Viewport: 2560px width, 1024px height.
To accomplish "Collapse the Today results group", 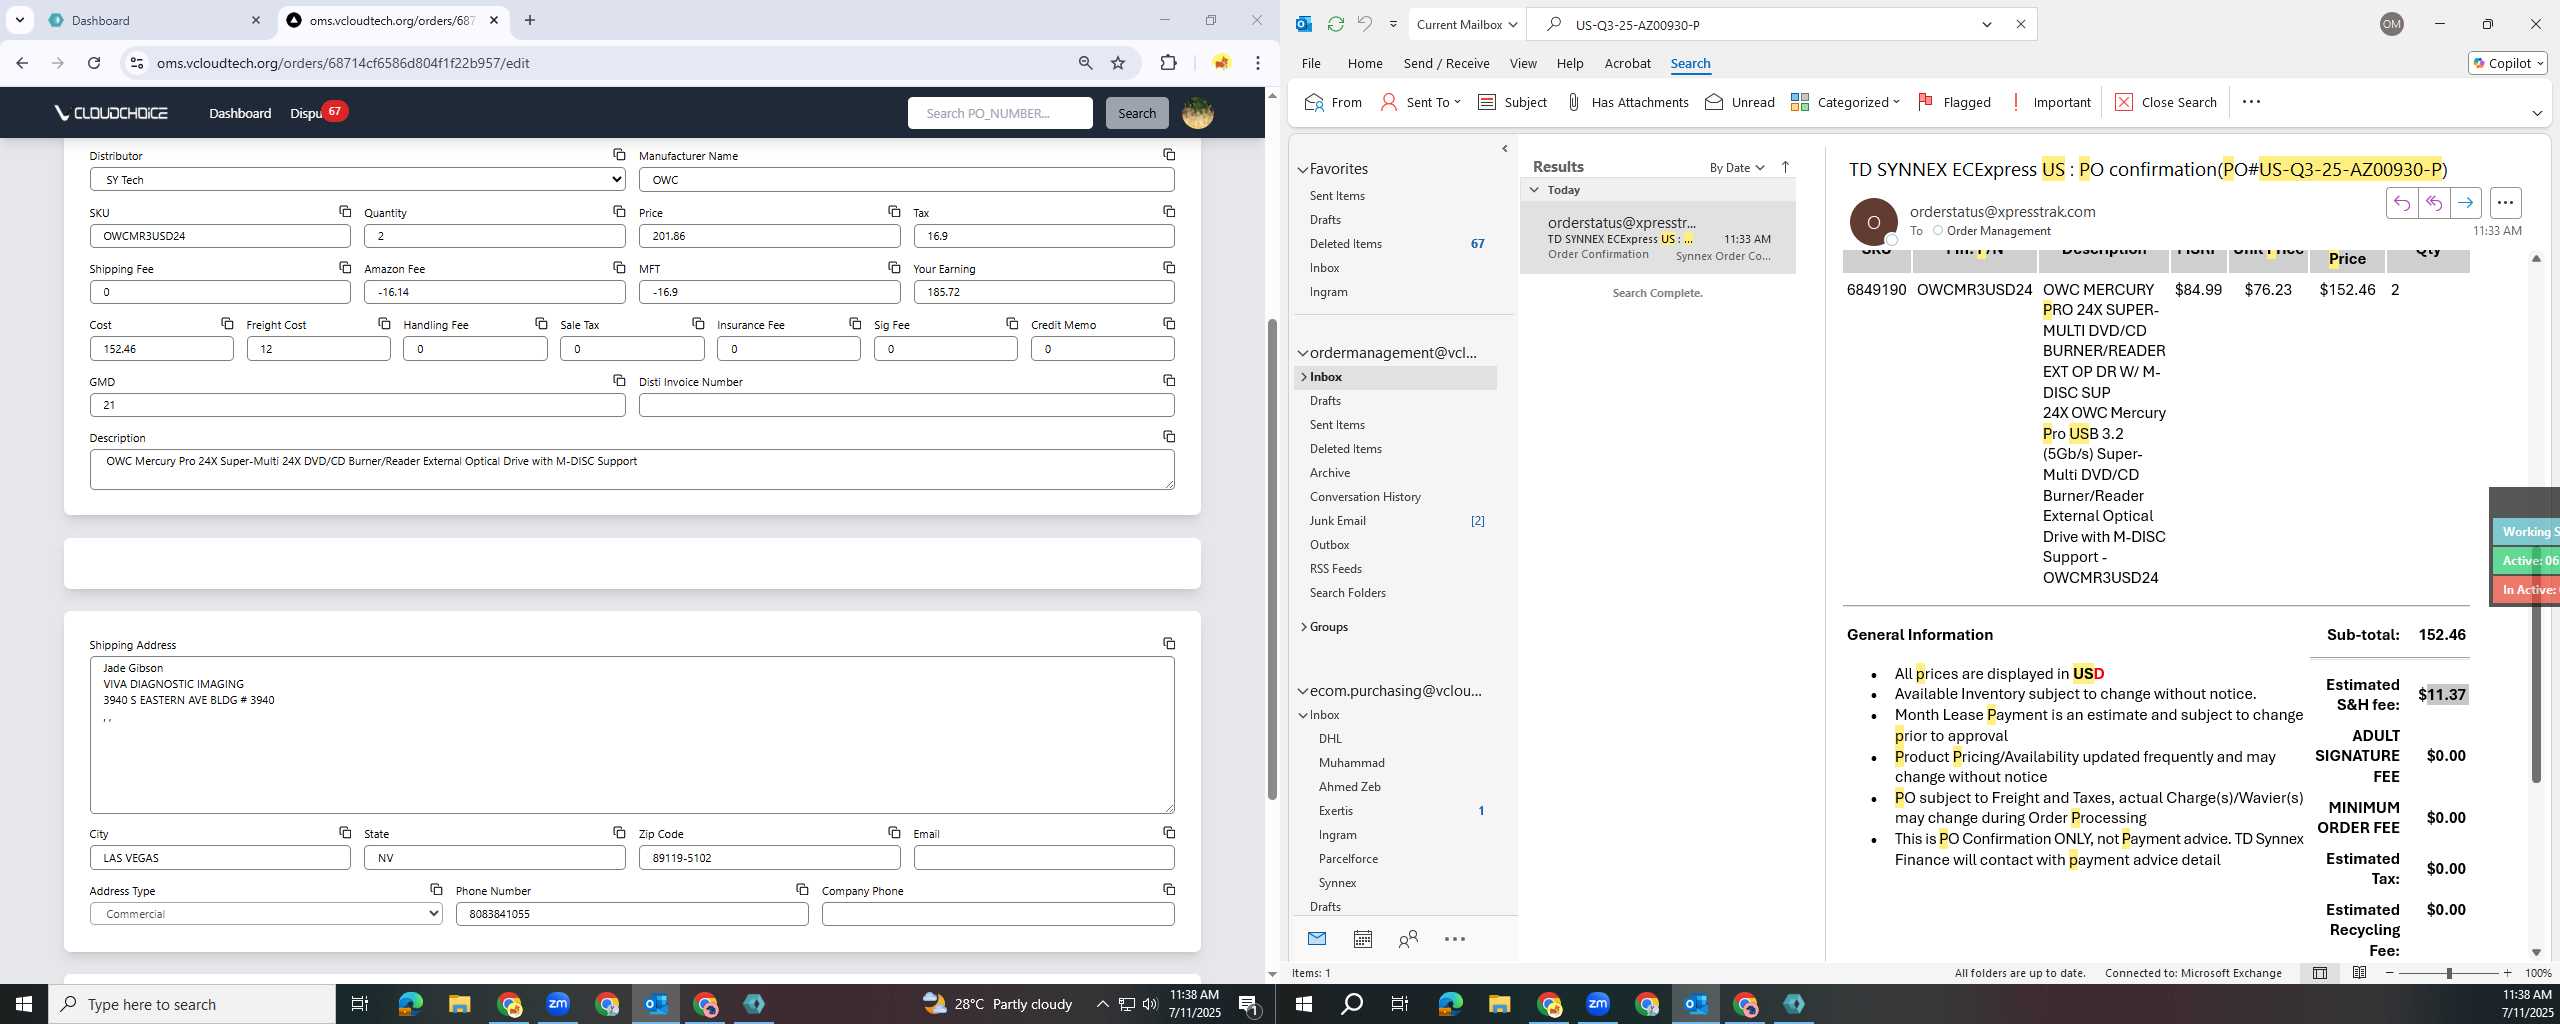I will click(x=1534, y=190).
